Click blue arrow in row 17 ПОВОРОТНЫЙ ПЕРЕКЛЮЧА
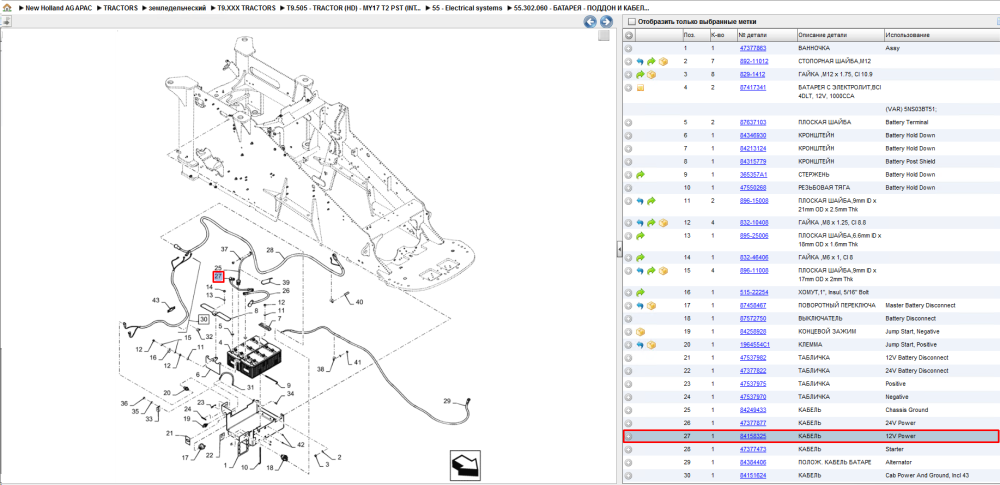 pyautogui.click(x=641, y=306)
